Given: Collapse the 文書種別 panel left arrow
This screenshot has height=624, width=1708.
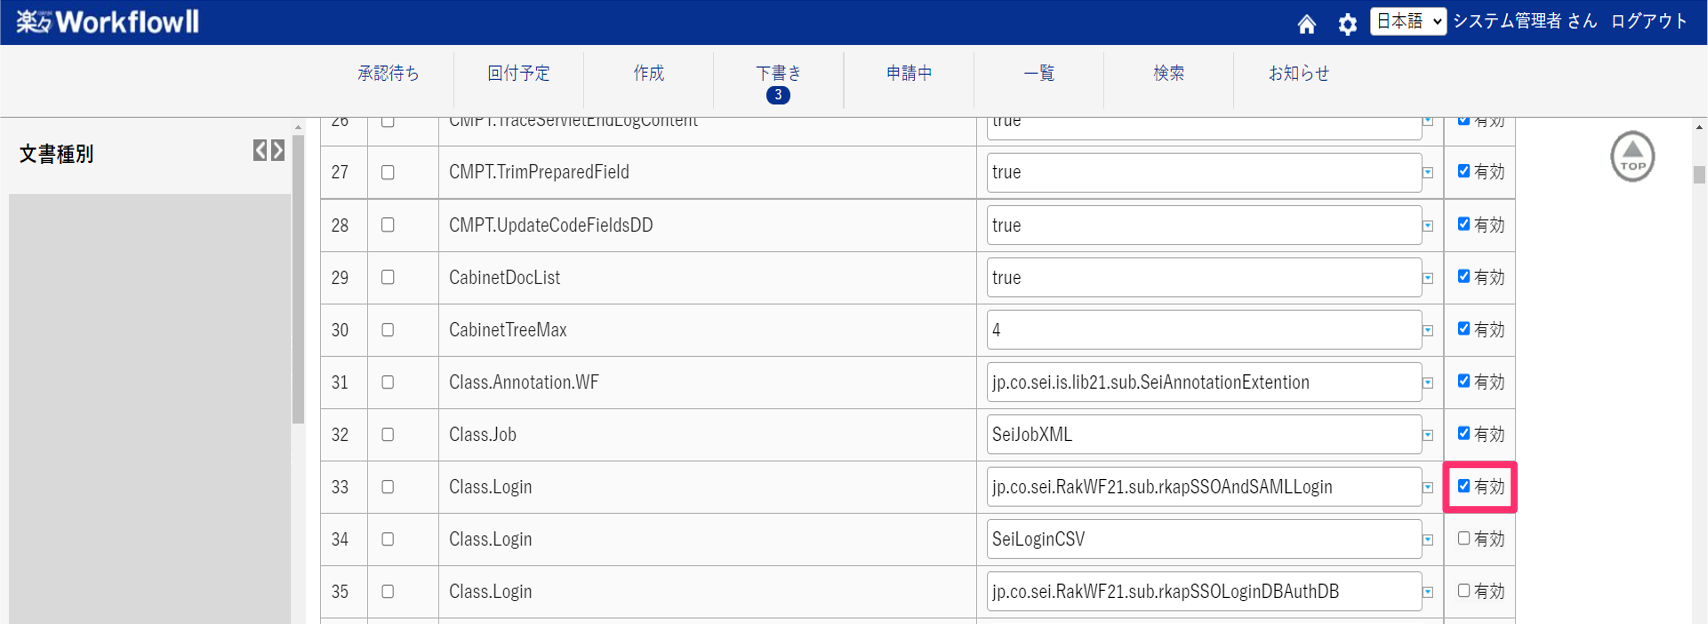Looking at the screenshot, I should point(260,150).
